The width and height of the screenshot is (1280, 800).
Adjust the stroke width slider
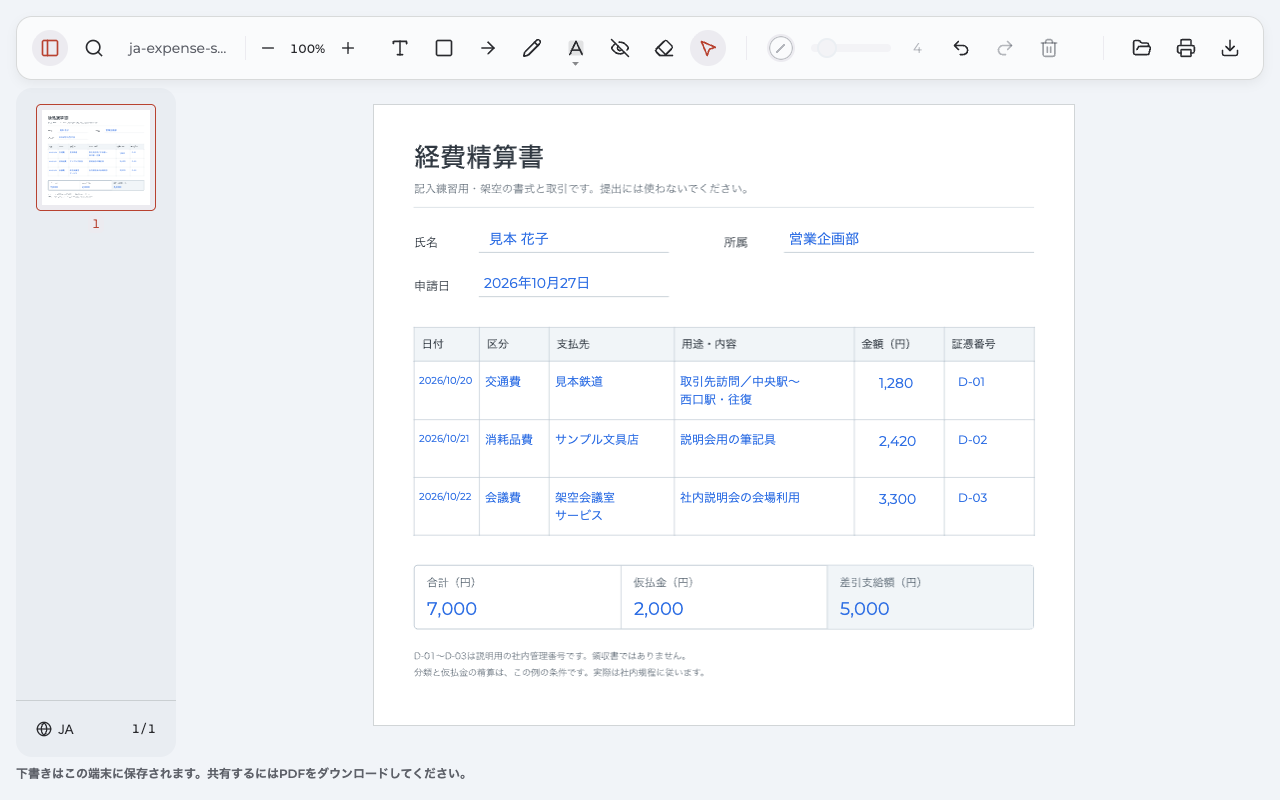coord(852,48)
